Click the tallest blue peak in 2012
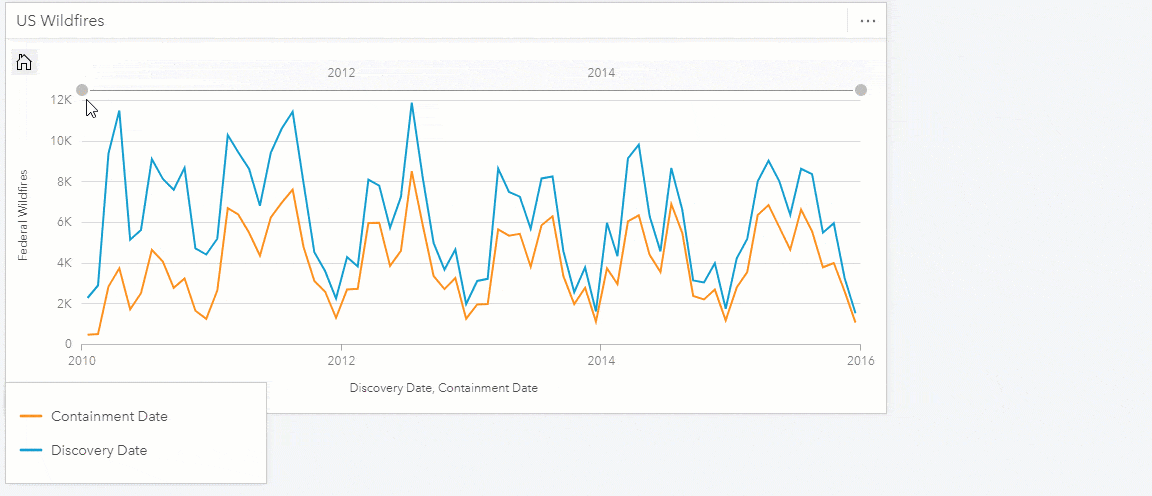 pyautogui.click(x=411, y=103)
